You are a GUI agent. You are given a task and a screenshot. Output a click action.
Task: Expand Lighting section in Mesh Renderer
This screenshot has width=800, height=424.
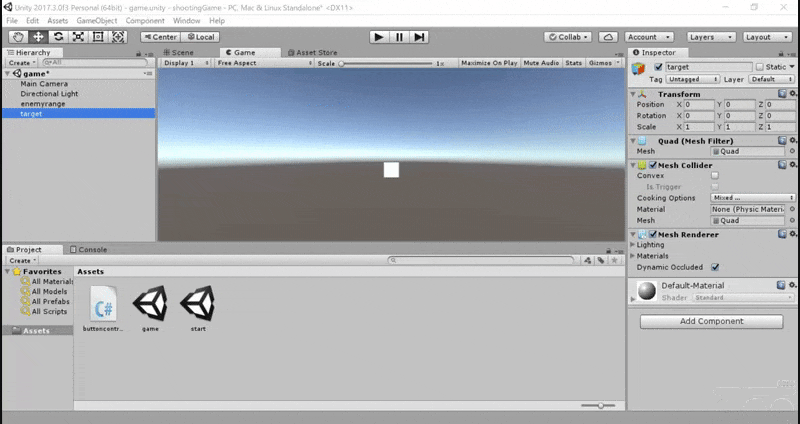(633, 245)
